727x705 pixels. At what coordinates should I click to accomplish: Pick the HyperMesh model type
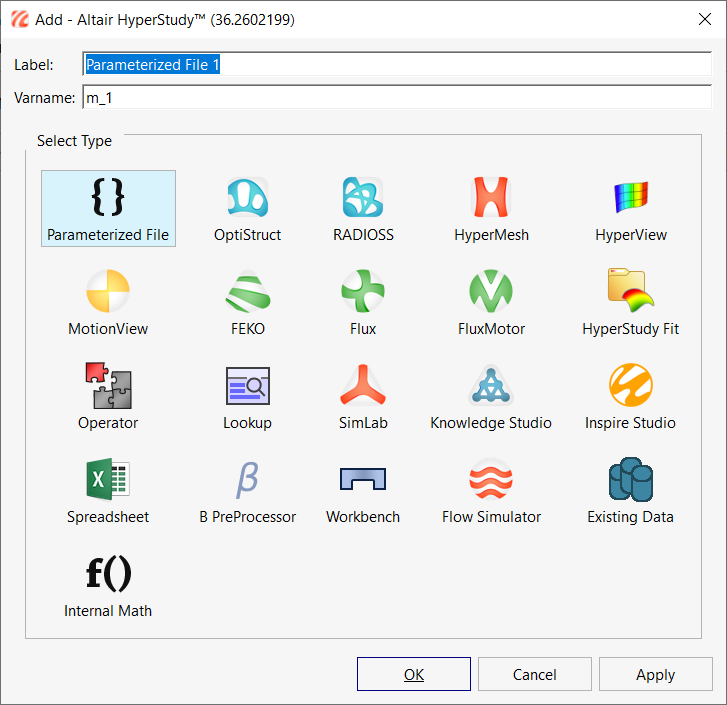click(x=491, y=199)
